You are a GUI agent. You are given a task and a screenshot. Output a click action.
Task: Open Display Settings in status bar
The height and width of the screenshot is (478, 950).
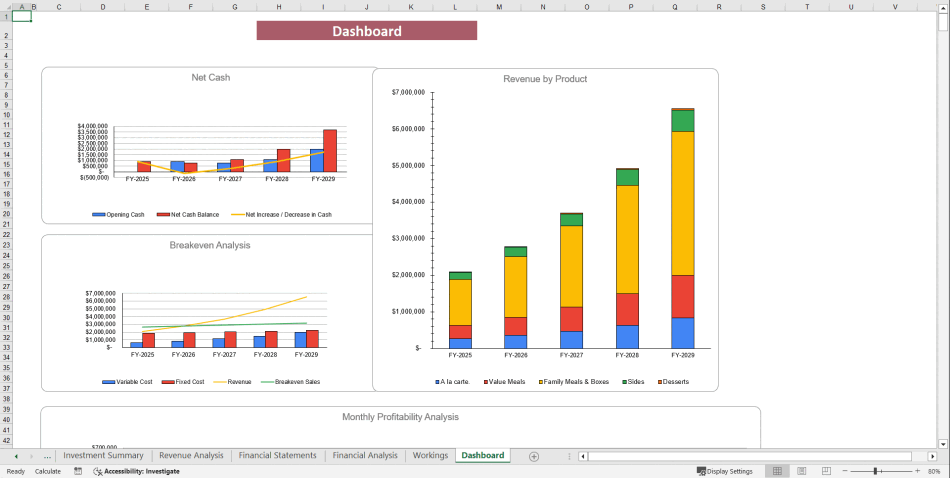click(725, 471)
